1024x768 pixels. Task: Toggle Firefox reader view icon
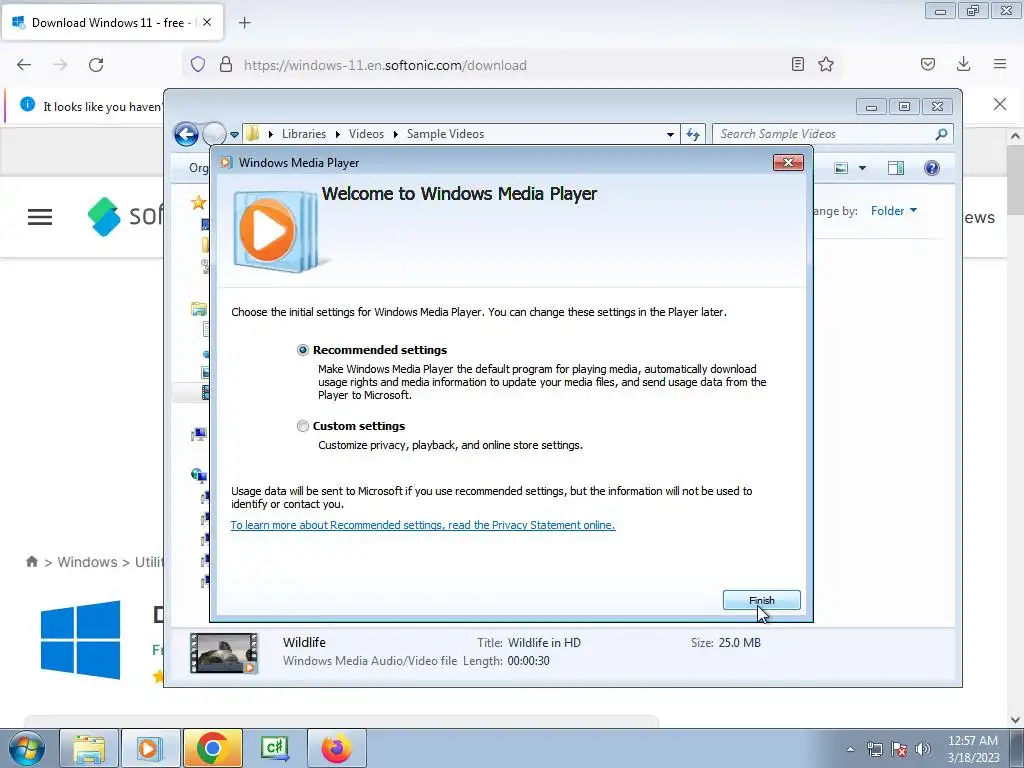797,64
